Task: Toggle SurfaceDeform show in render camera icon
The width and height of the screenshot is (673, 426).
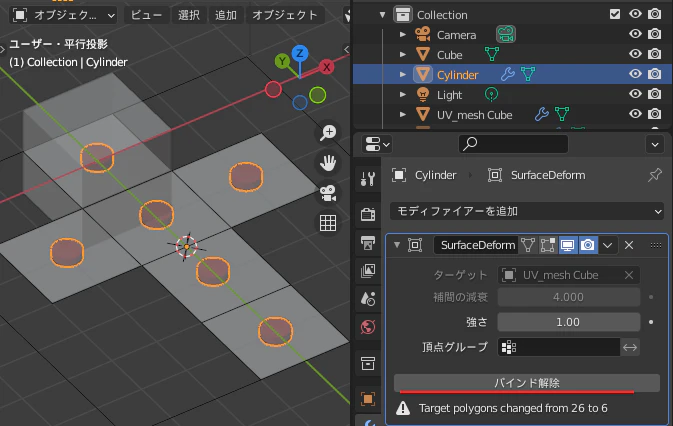Action: click(x=588, y=245)
